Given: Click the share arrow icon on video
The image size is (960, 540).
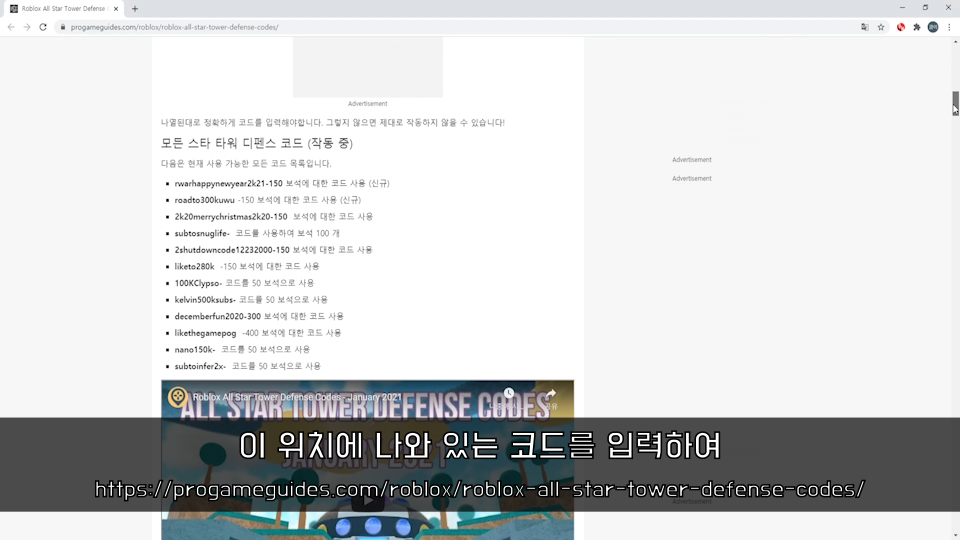Looking at the screenshot, I should click(551, 394).
